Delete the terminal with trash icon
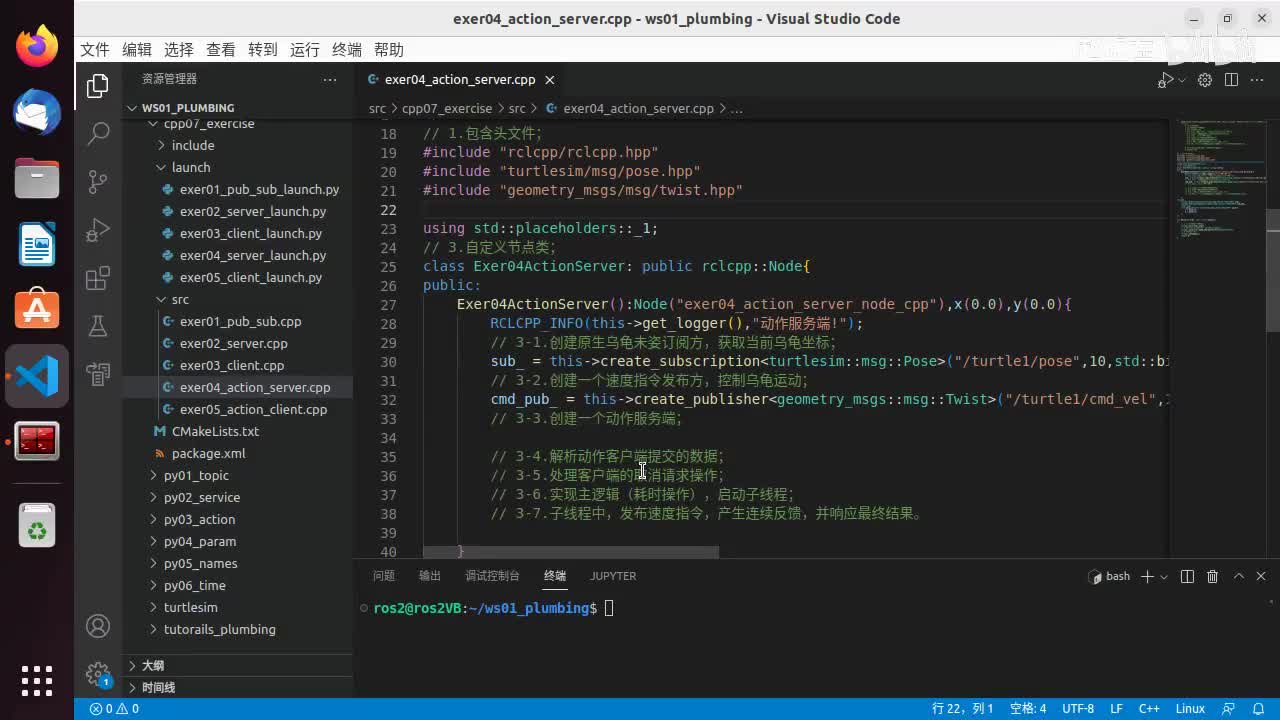 (1212, 576)
